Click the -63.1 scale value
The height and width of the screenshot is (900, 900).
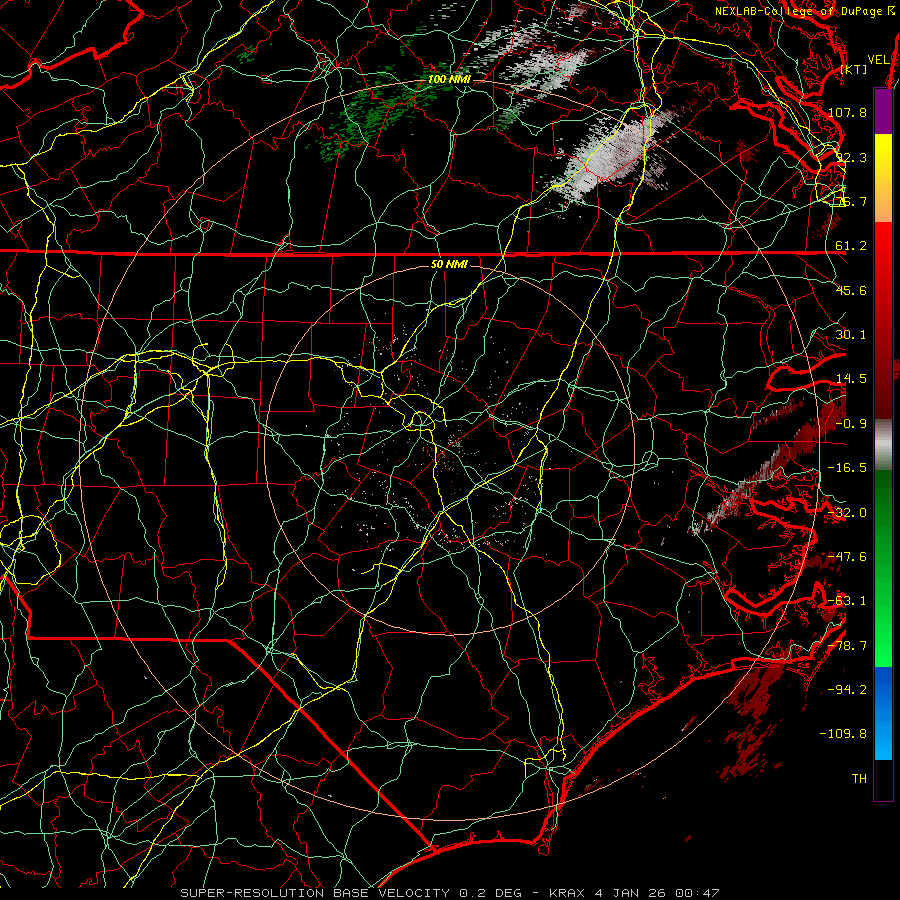click(847, 601)
